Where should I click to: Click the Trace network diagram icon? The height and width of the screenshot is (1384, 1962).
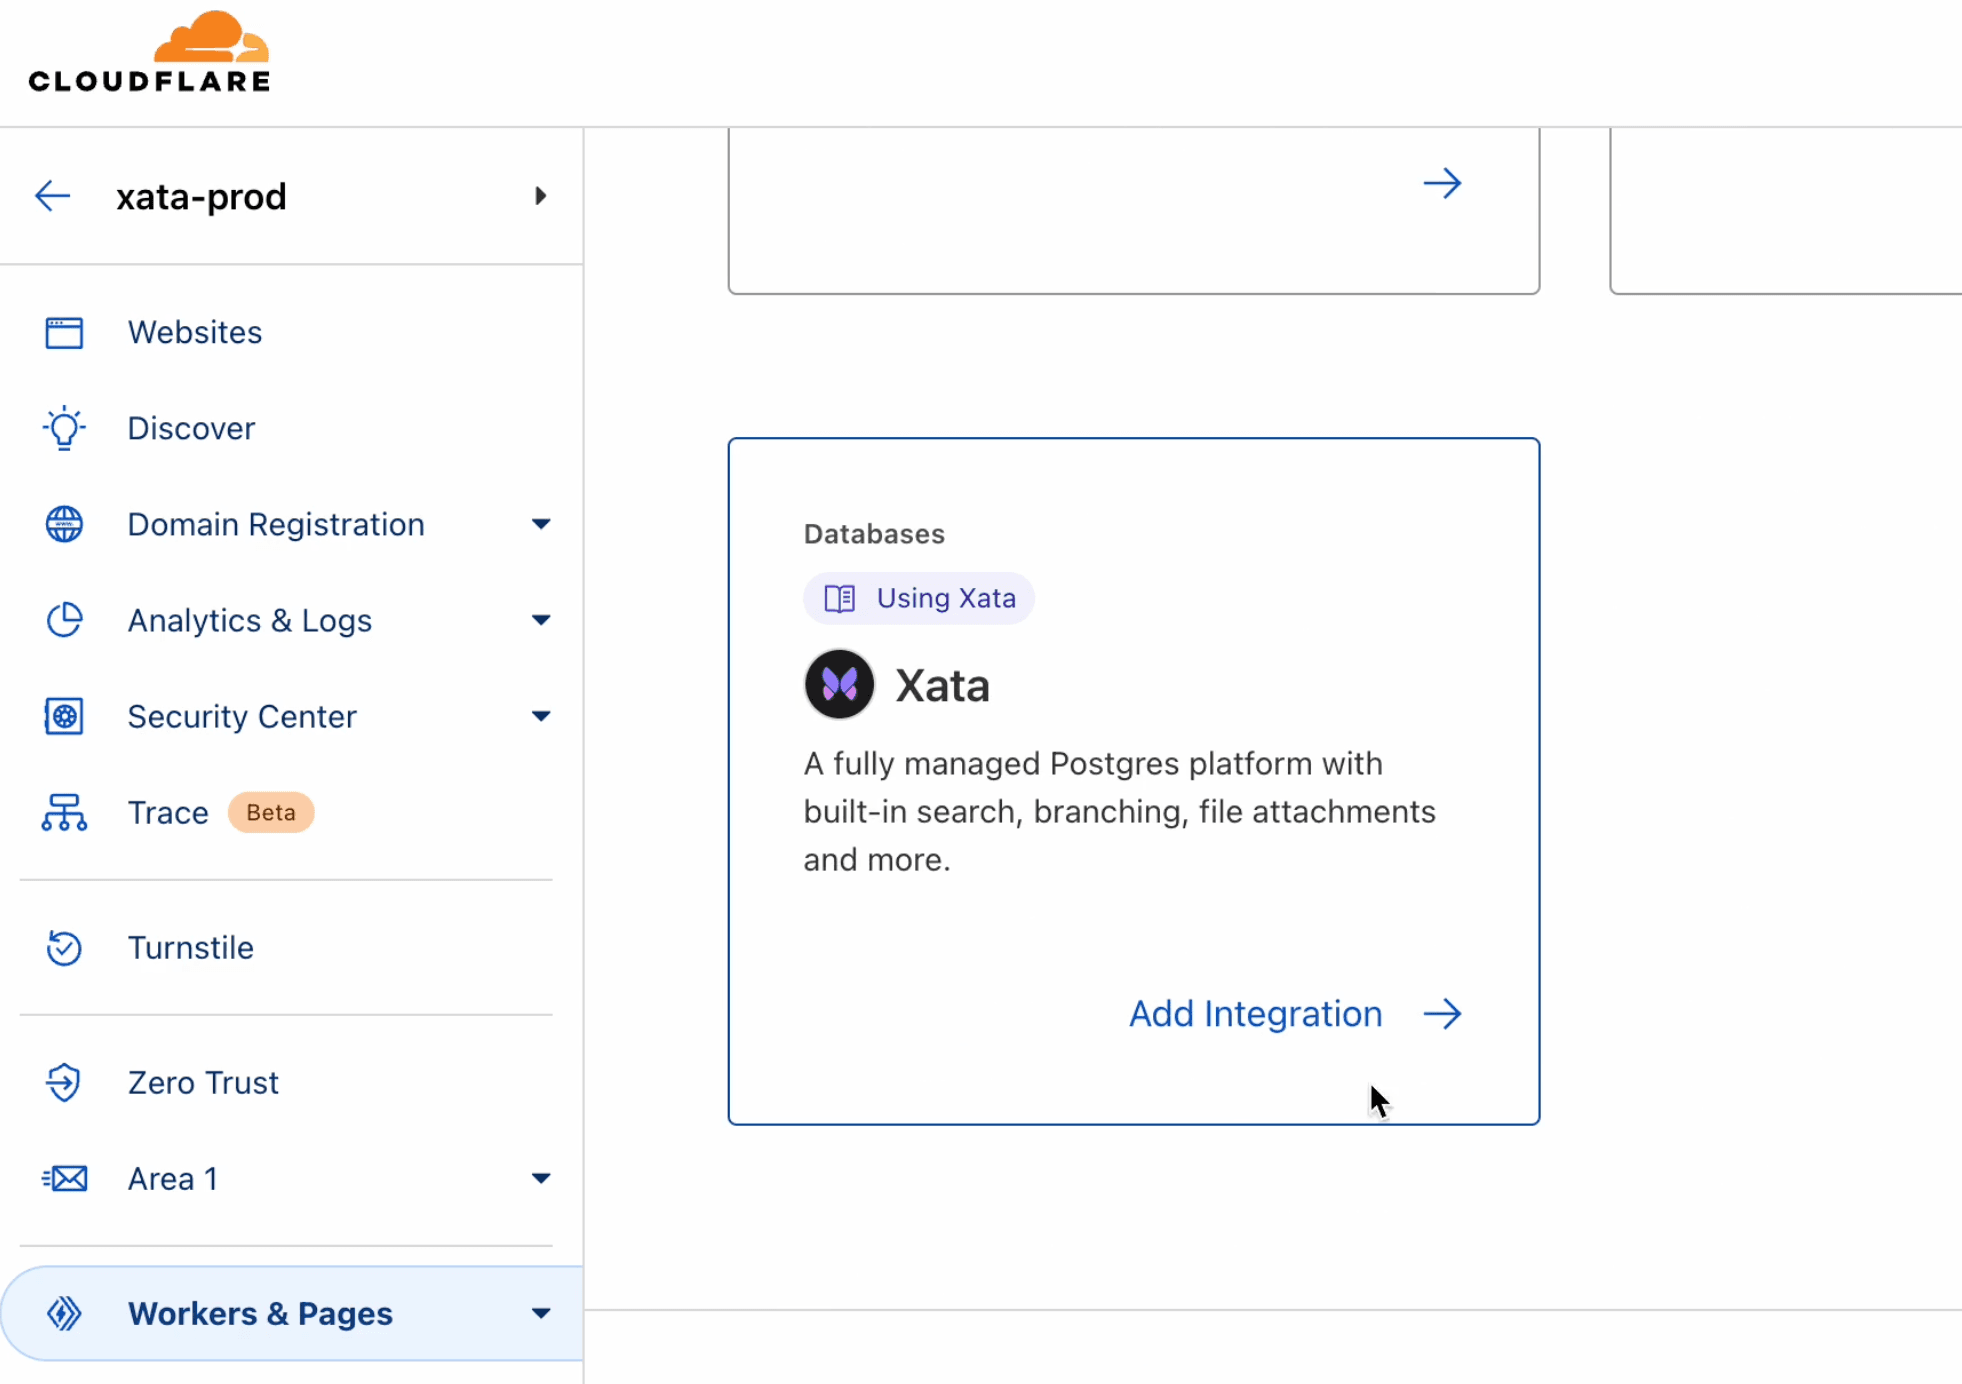(x=63, y=810)
